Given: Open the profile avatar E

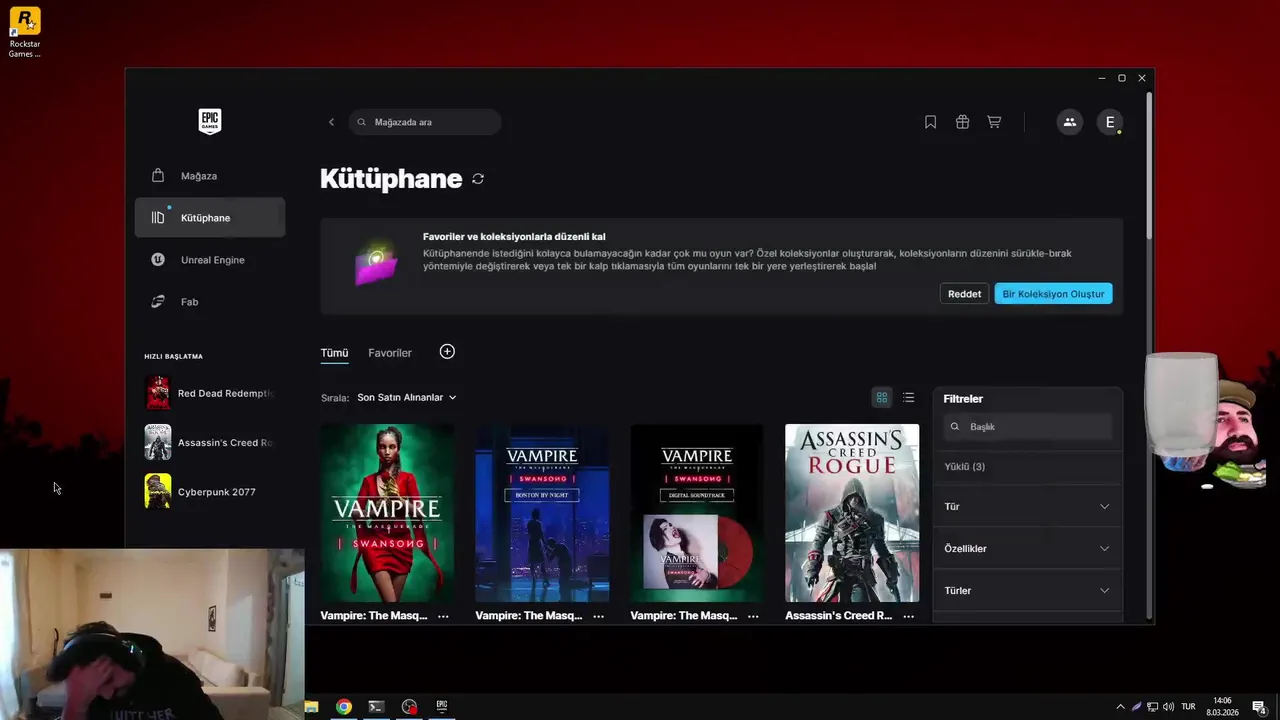Looking at the screenshot, I should (1109, 122).
